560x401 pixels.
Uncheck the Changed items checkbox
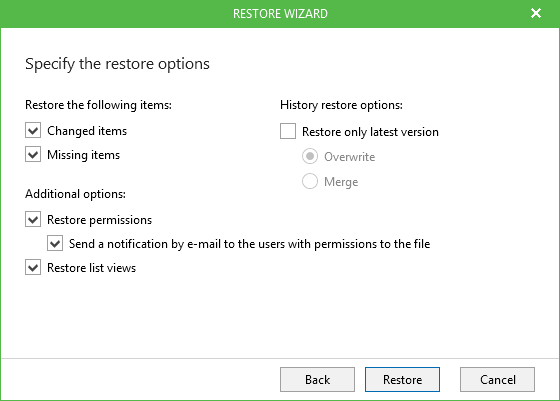(33, 130)
